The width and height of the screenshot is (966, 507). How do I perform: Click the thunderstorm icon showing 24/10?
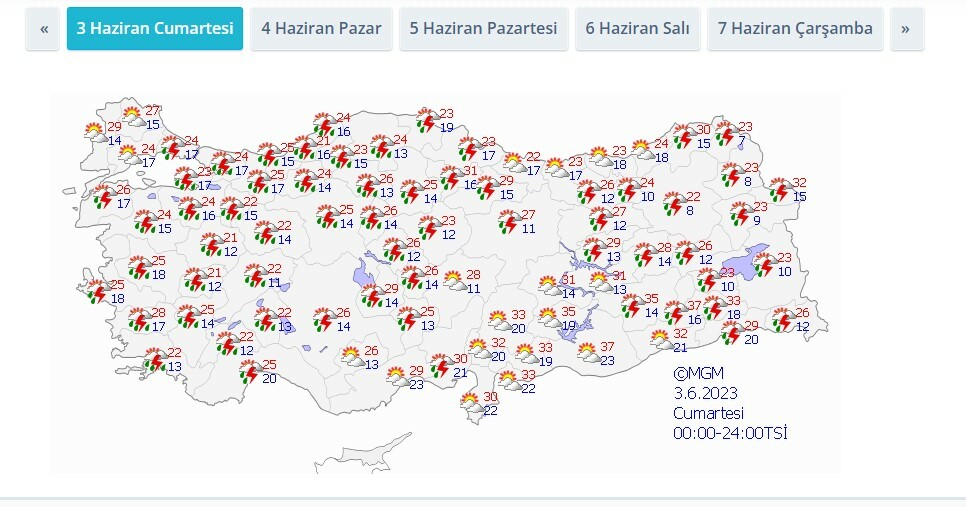coord(628,189)
